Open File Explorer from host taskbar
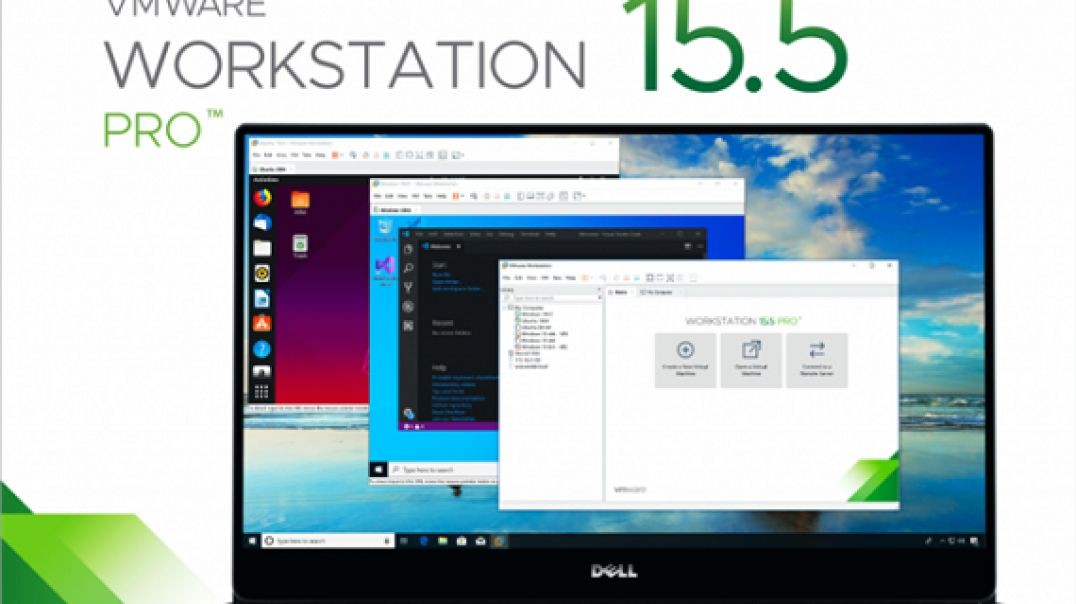Image resolution: width=1076 pixels, height=604 pixels. [x=443, y=542]
